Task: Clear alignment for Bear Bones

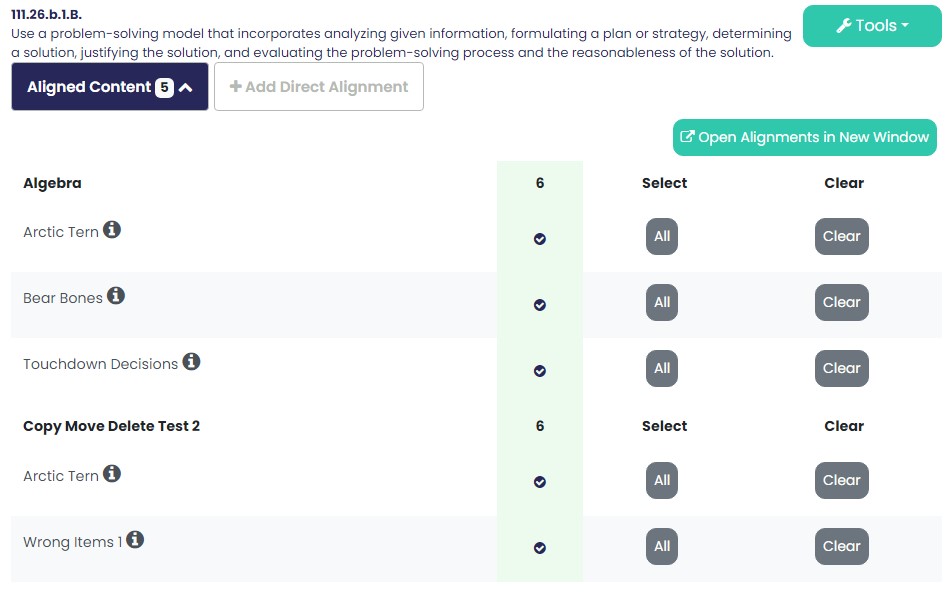Action: [842, 302]
